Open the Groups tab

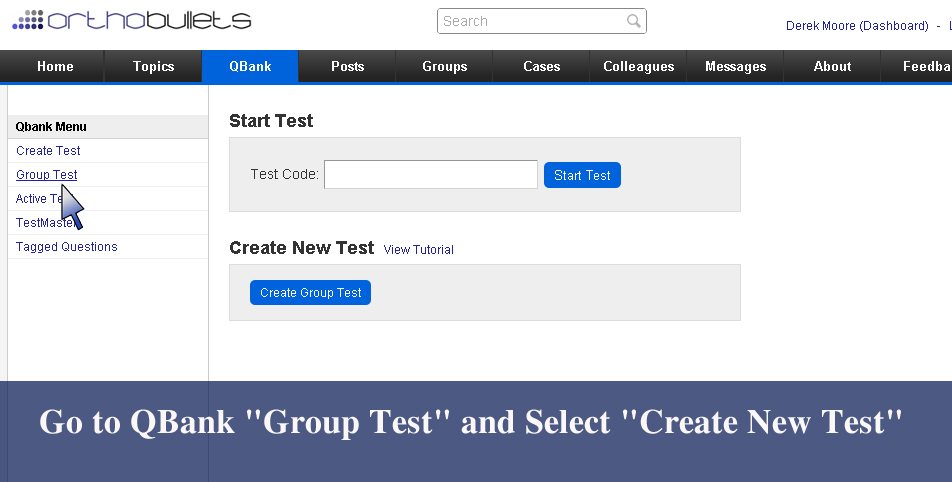pyautogui.click(x=444, y=66)
